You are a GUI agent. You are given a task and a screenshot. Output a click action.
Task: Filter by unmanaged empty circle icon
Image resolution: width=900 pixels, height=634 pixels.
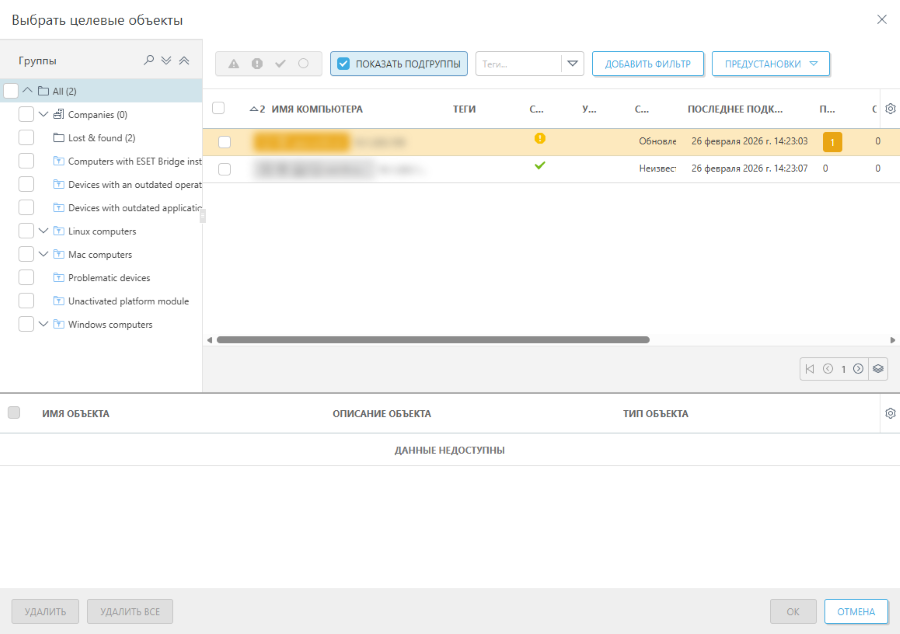303,64
